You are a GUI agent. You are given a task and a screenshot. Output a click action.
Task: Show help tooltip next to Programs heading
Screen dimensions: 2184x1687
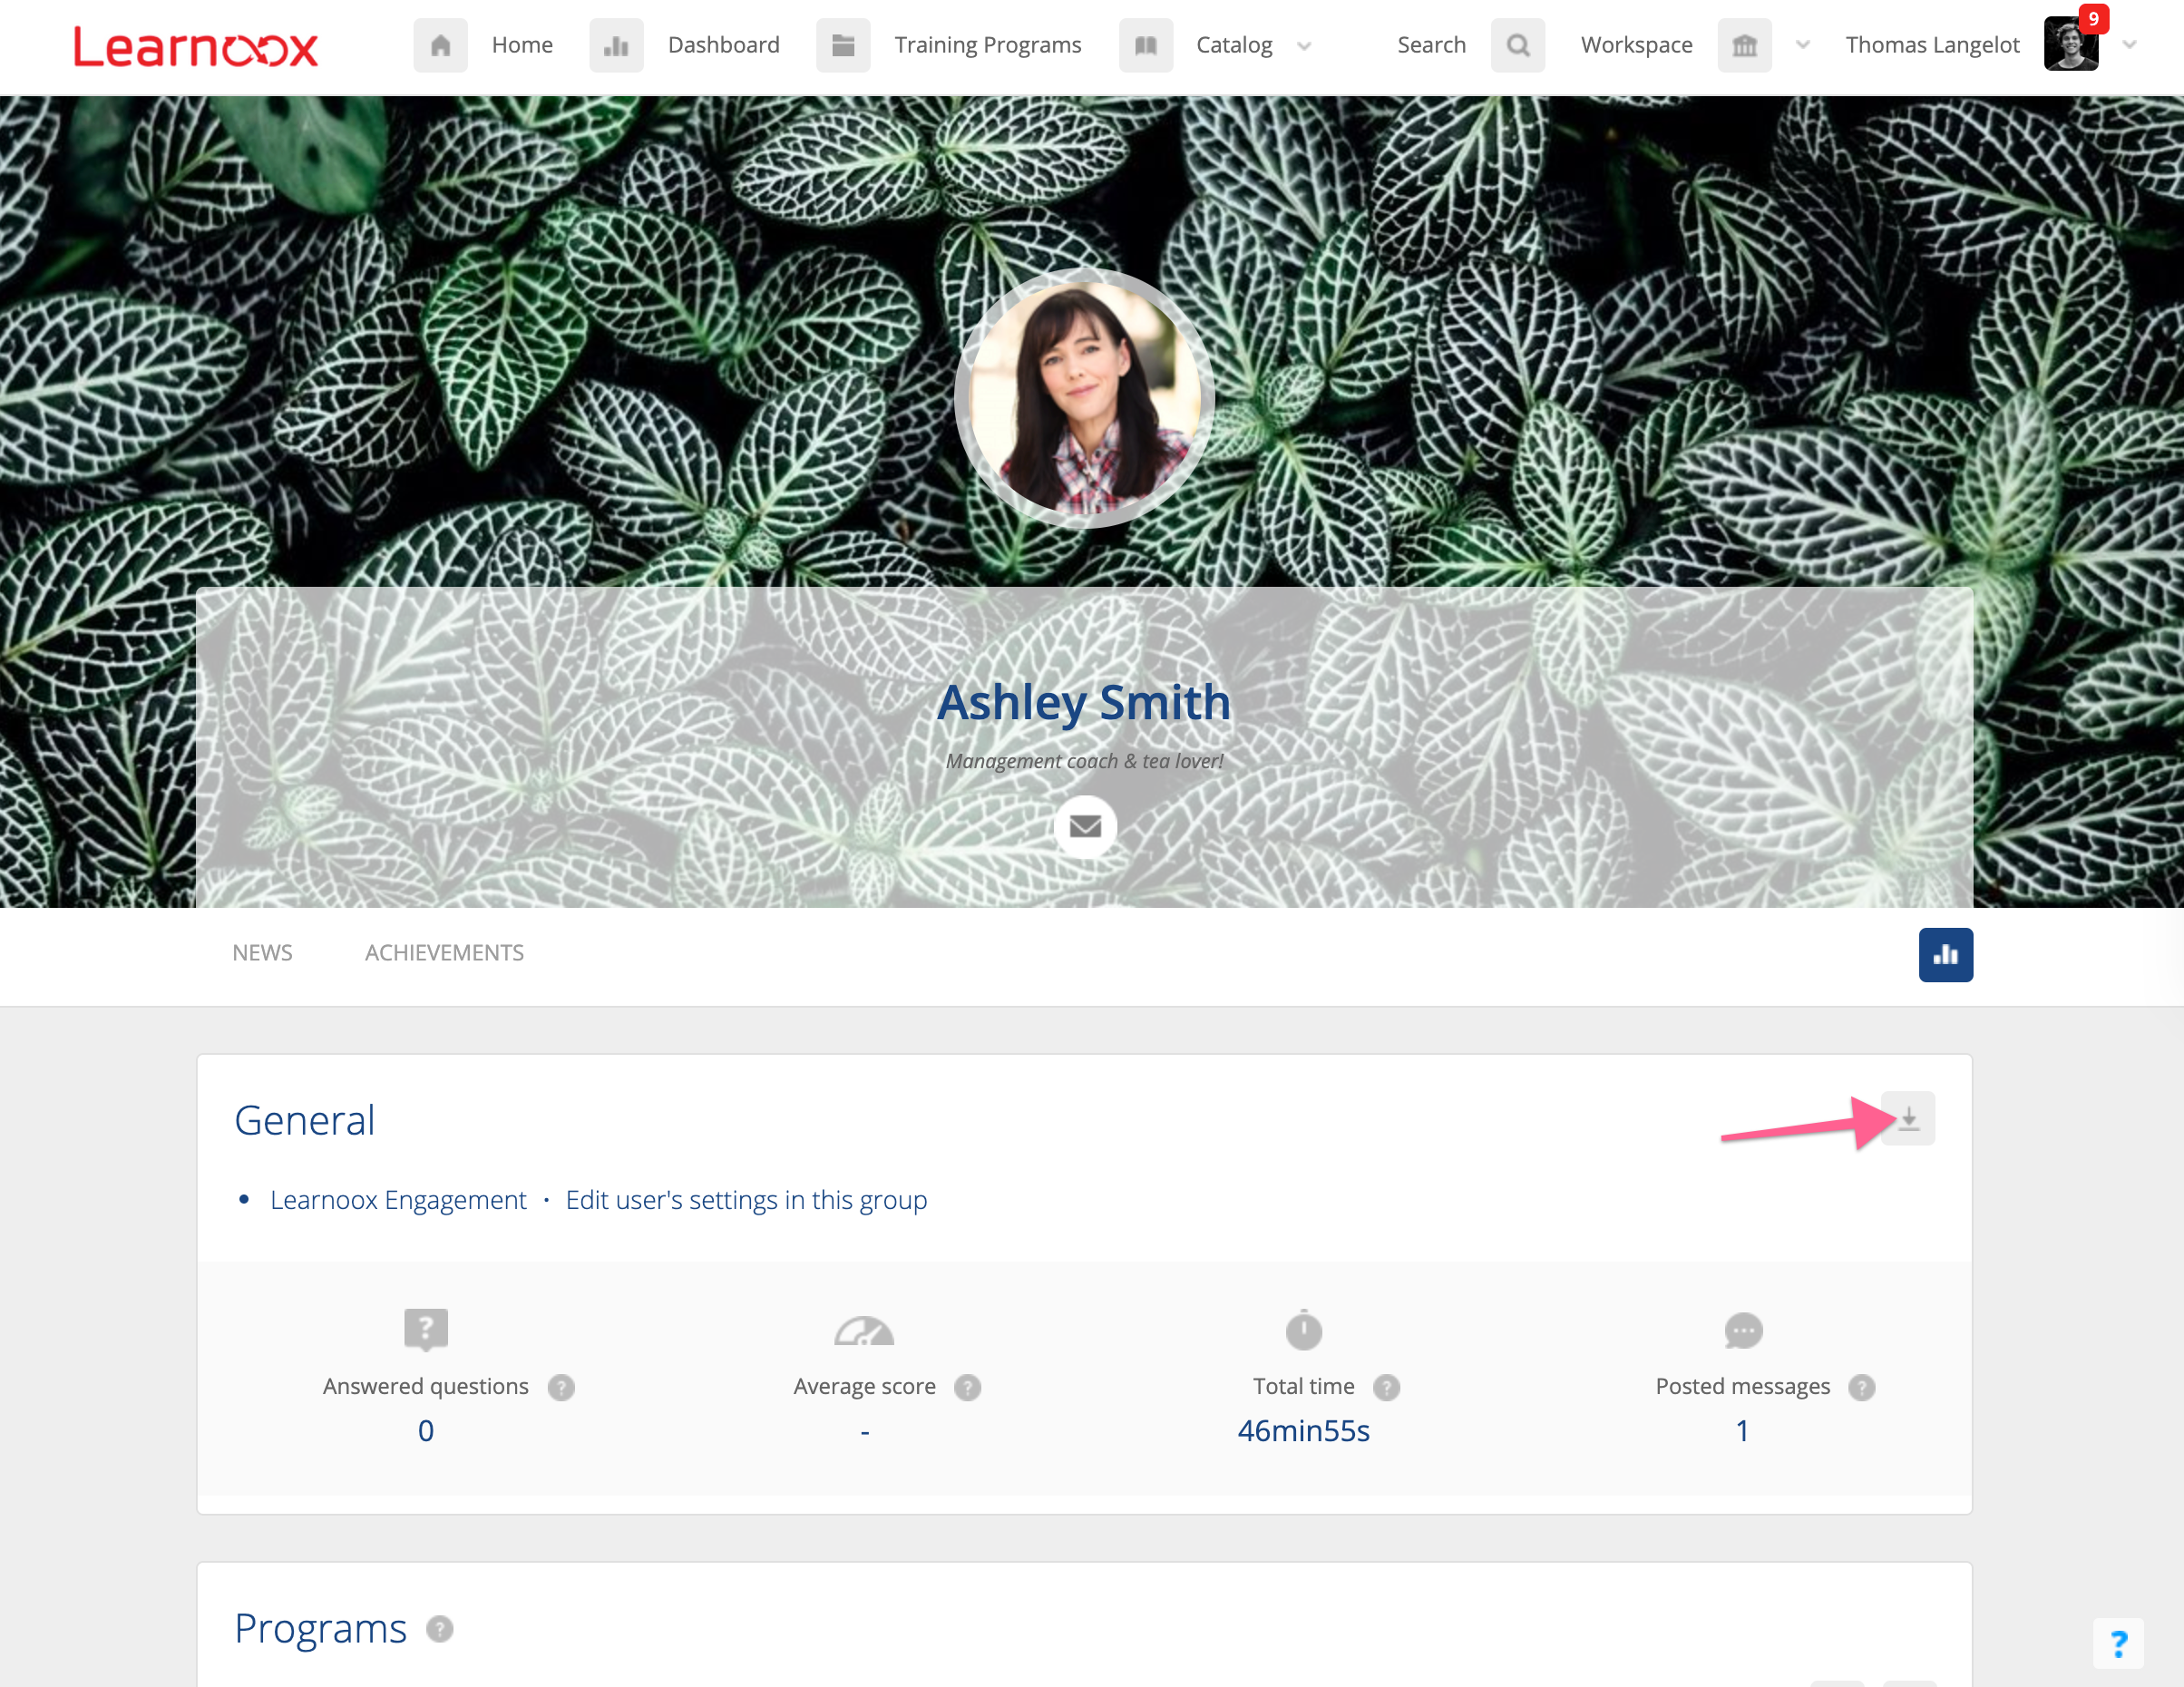(x=440, y=1629)
